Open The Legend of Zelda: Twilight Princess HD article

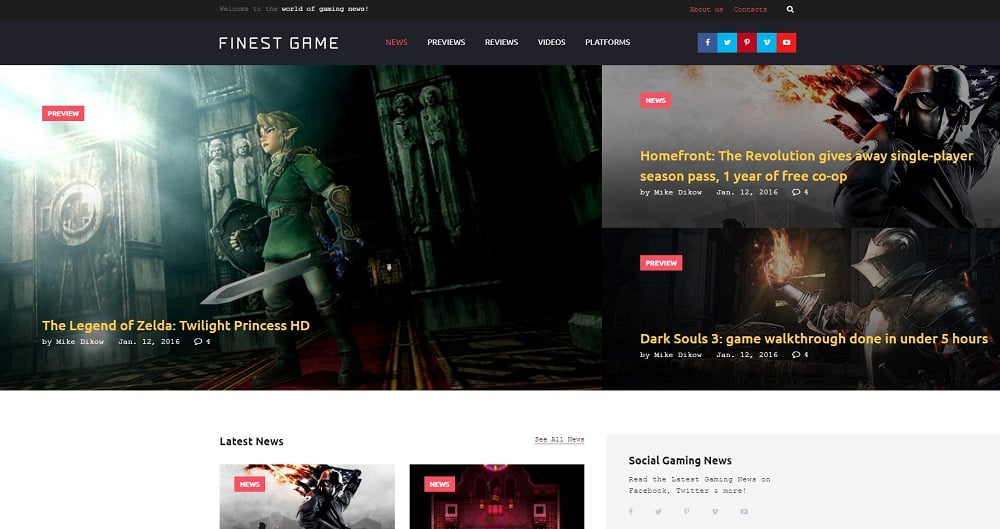click(x=175, y=325)
